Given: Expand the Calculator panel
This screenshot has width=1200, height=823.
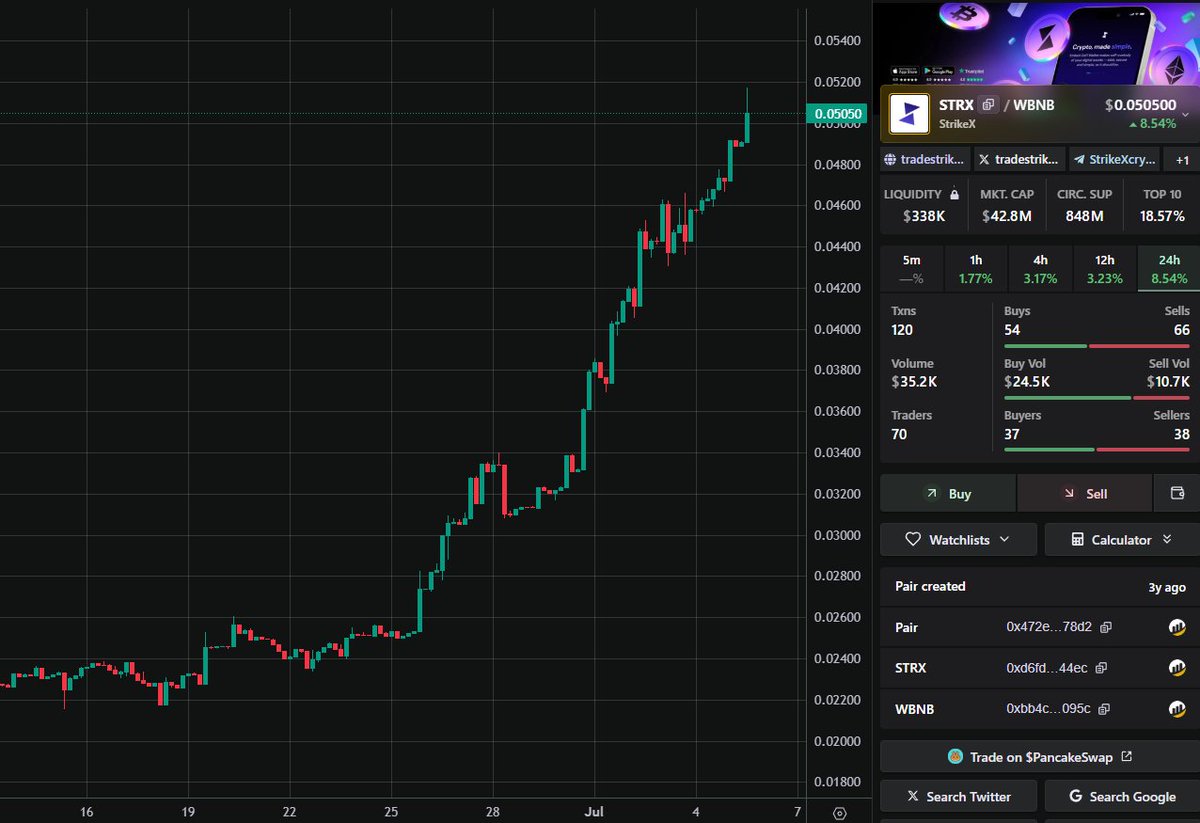Looking at the screenshot, I should [1122, 539].
